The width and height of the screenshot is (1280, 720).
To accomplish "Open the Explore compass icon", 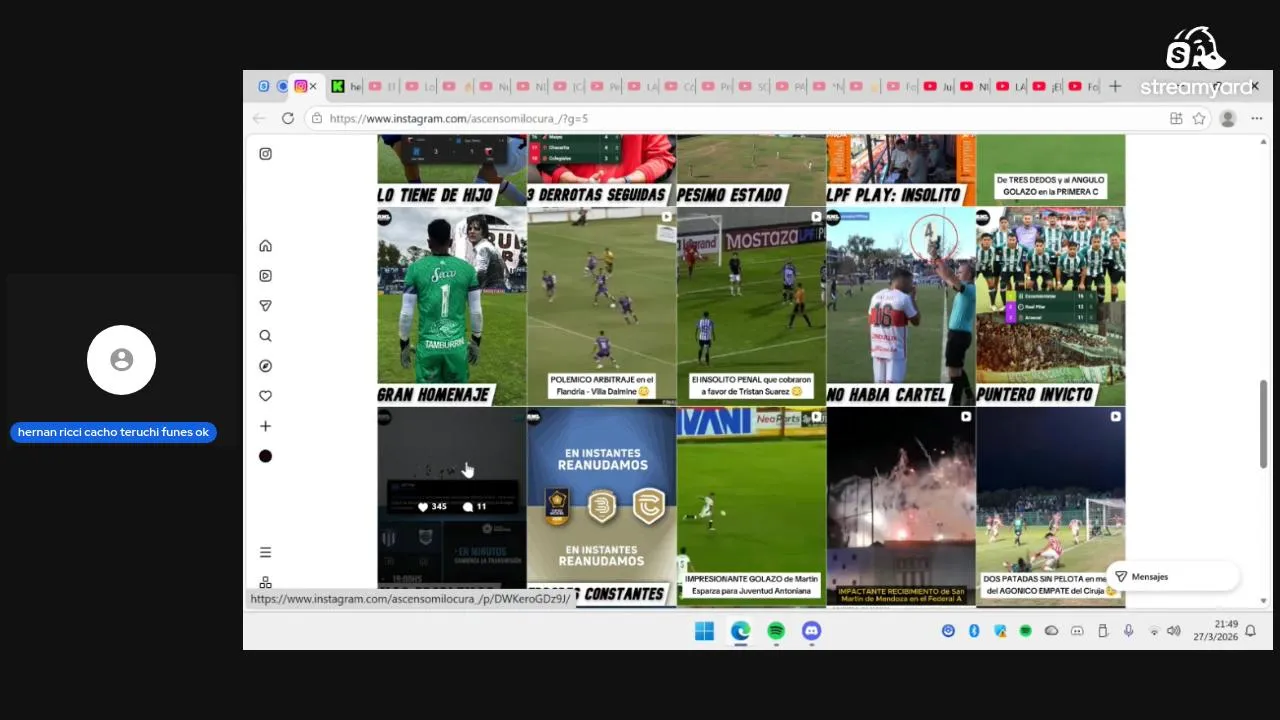I will click(x=265, y=366).
